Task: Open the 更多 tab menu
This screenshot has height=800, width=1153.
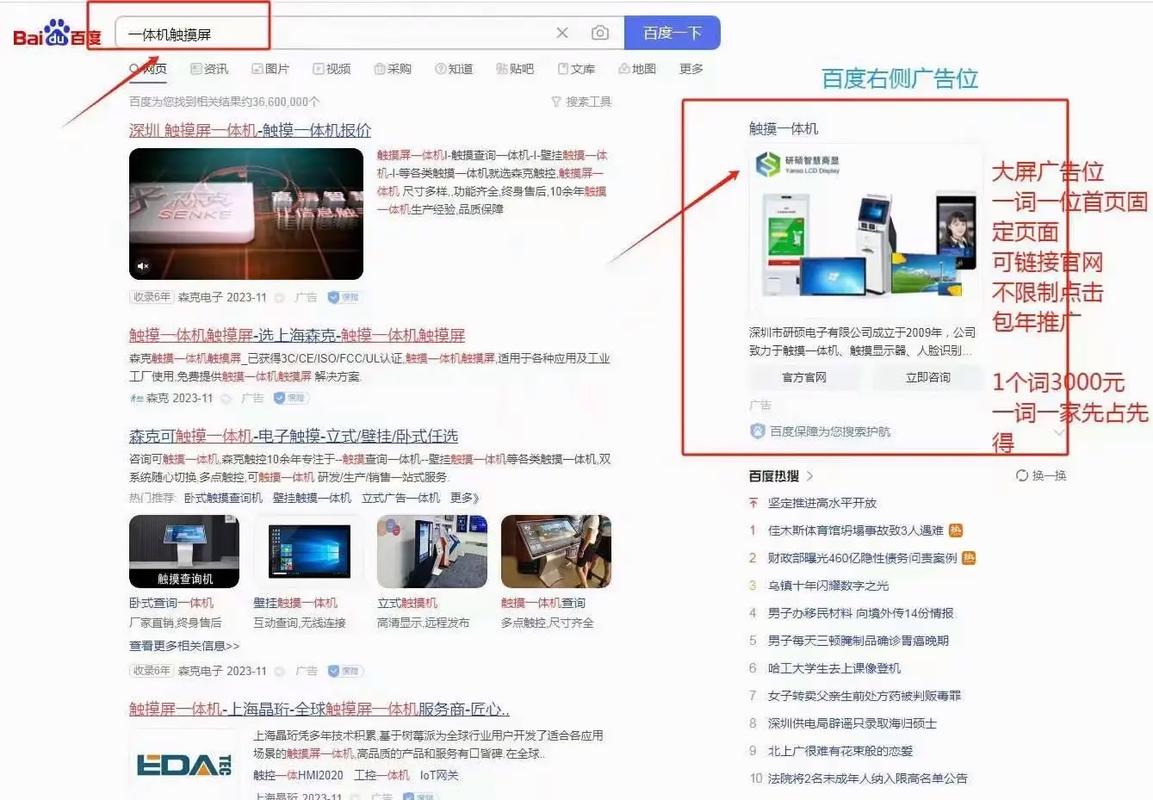Action: (691, 68)
